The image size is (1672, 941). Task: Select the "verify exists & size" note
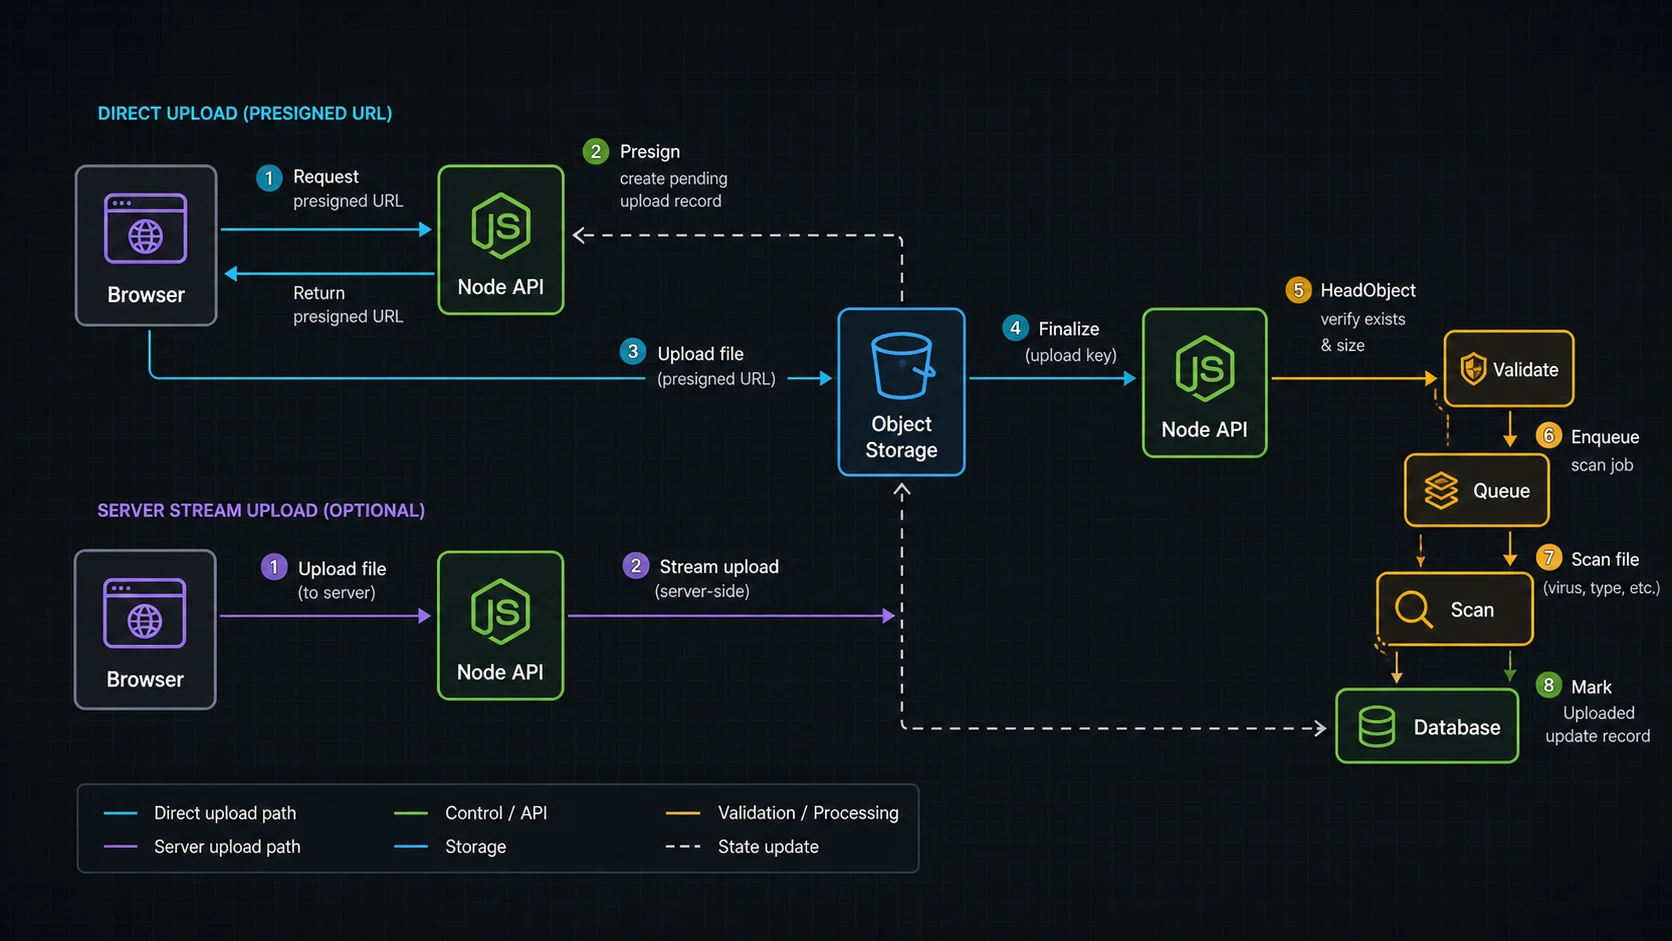[x=1363, y=332]
